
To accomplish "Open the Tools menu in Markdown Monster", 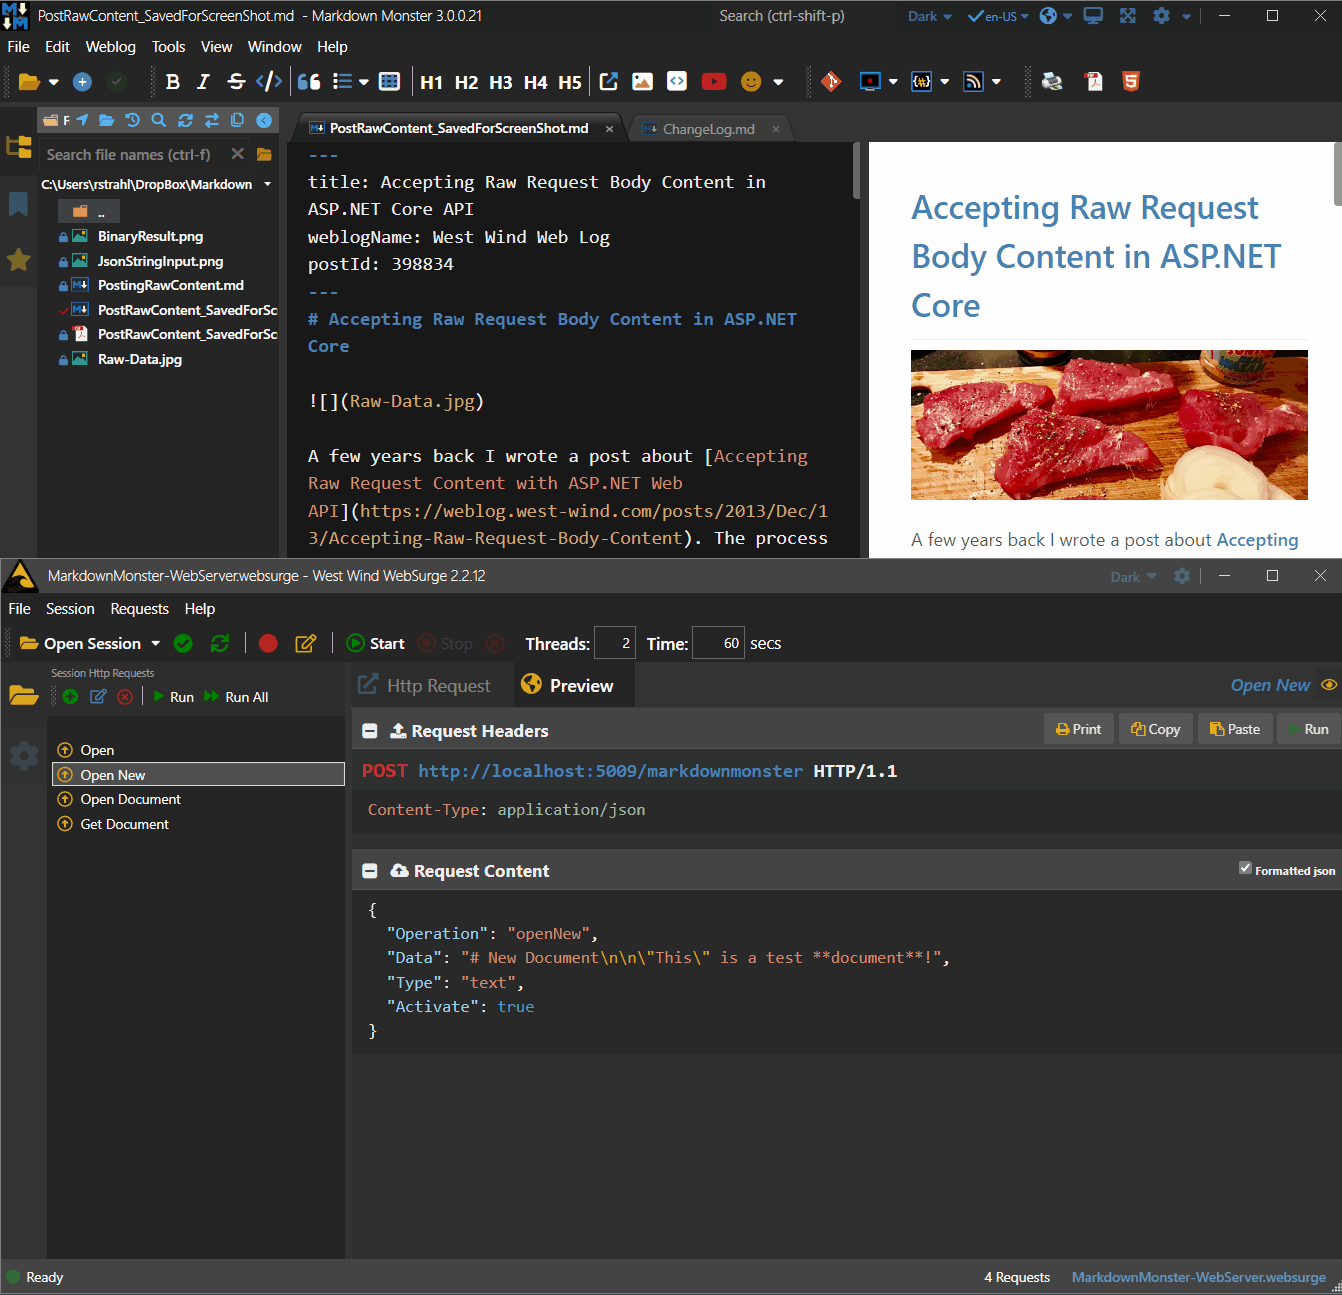I will point(168,47).
